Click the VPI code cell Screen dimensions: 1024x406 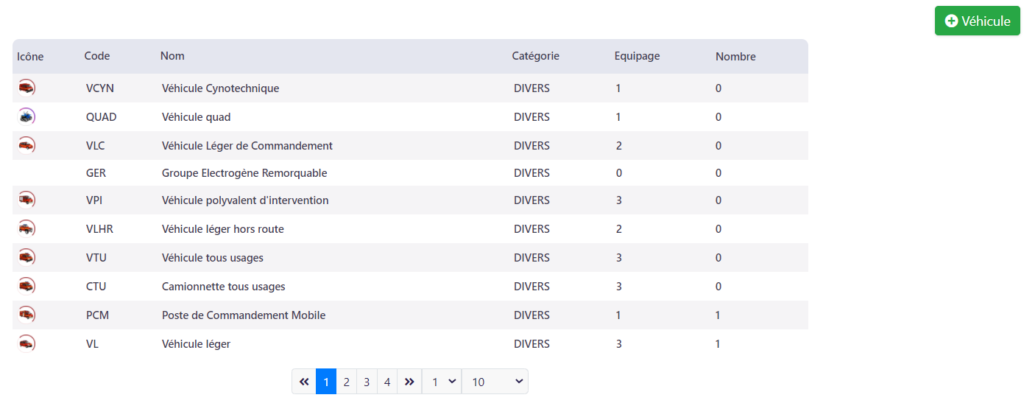93,200
